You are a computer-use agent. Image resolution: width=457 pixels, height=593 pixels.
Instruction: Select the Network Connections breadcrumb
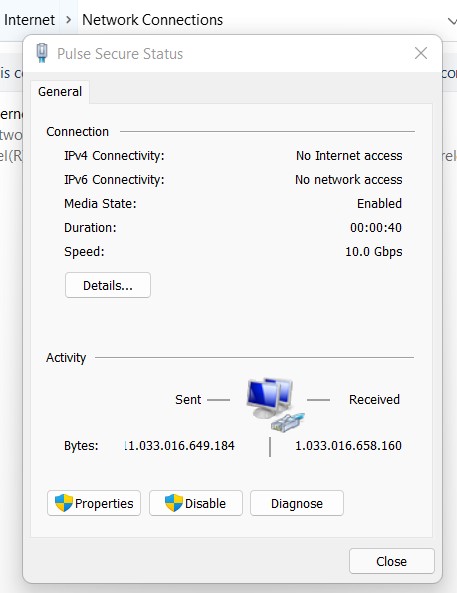coord(152,20)
